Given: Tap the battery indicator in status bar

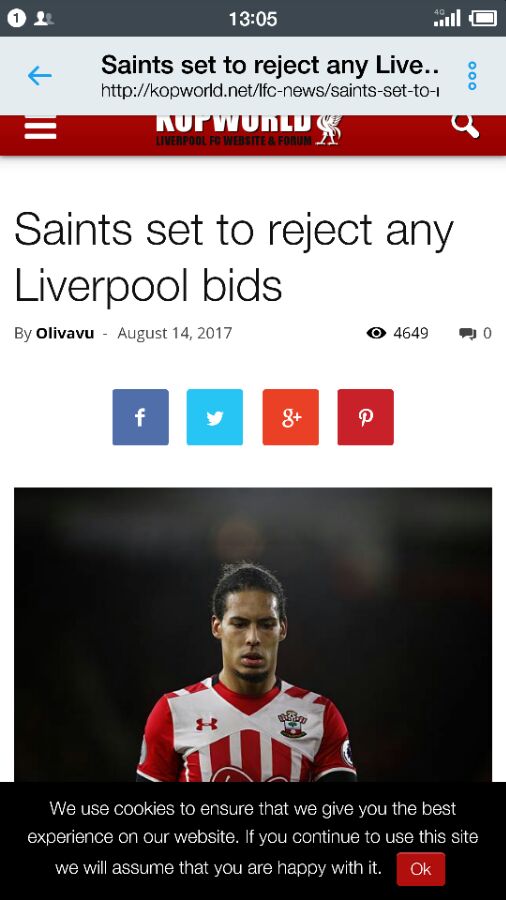Looking at the screenshot, I should 483,18.
